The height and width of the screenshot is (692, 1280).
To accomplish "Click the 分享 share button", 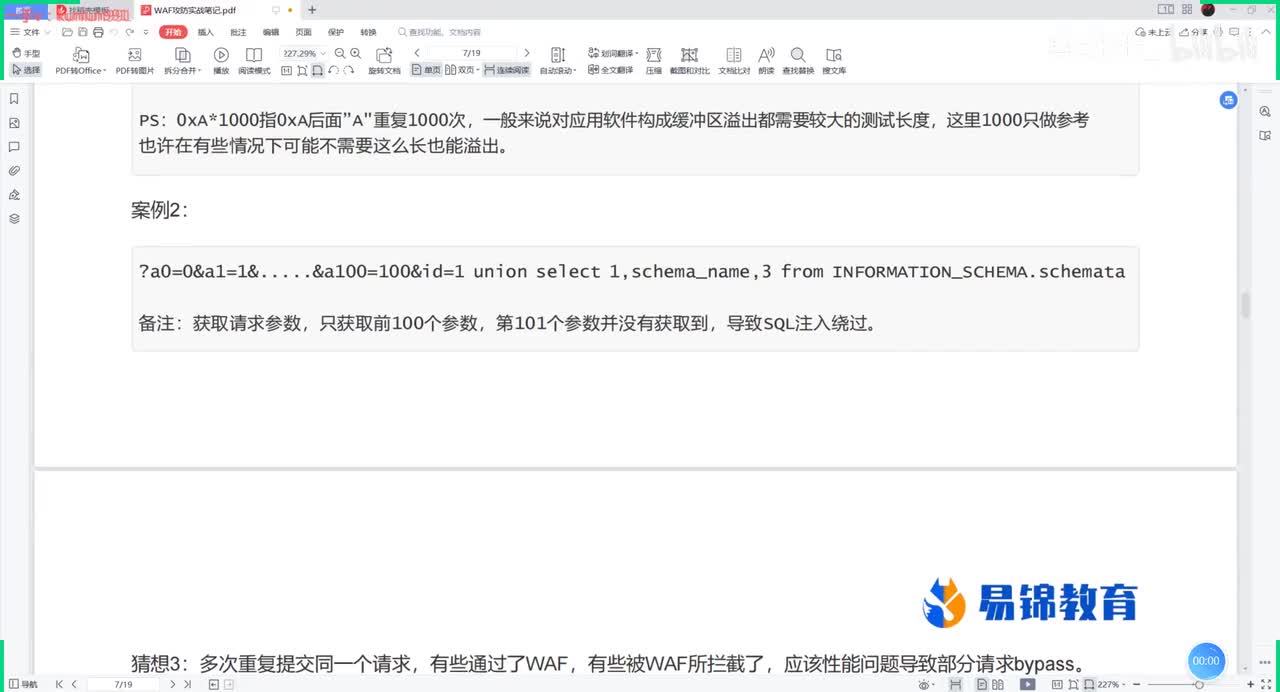I will (x=1195, y=32).
